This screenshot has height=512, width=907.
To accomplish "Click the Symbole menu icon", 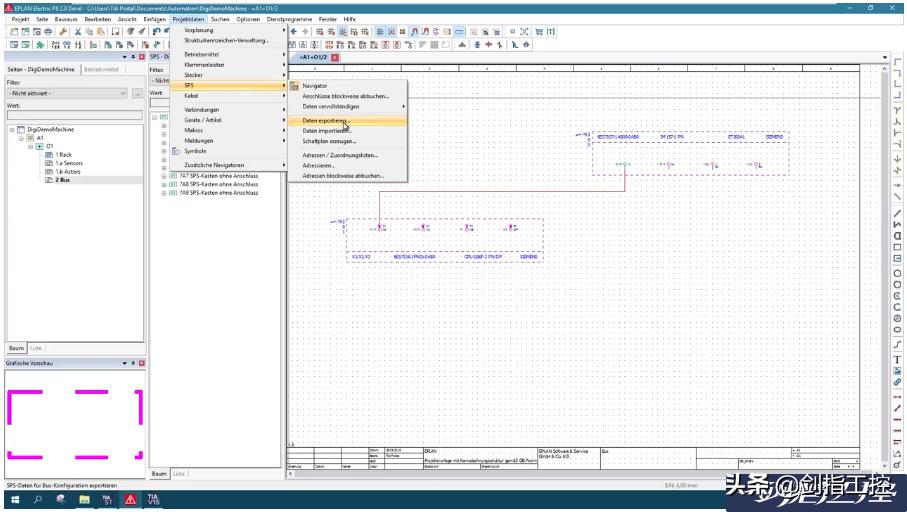I will (x=176, y=151).
